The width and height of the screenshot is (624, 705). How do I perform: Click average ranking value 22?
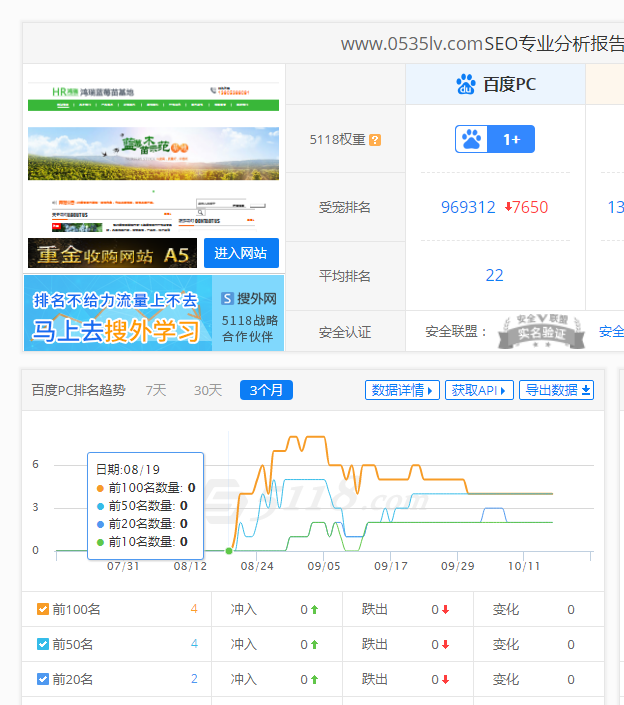pyautogui.click(x=495, y=275)
